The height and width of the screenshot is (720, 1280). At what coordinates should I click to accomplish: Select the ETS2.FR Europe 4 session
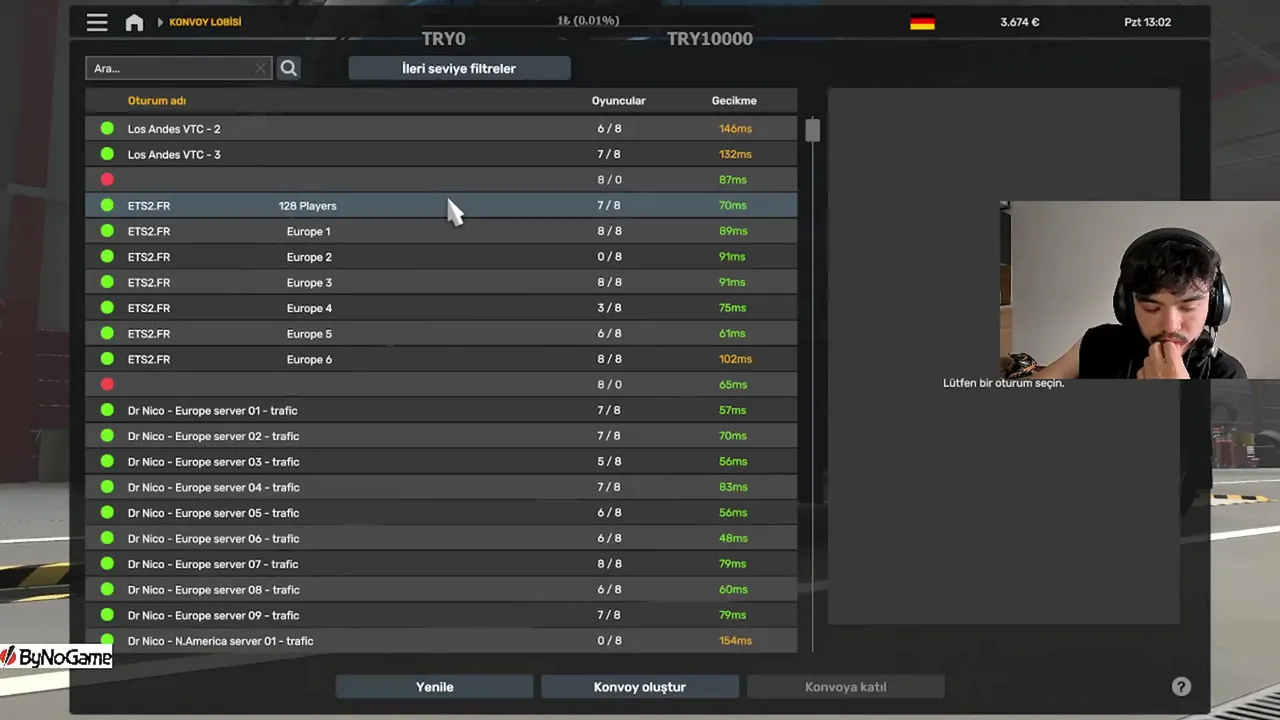[x=441, y=308]
